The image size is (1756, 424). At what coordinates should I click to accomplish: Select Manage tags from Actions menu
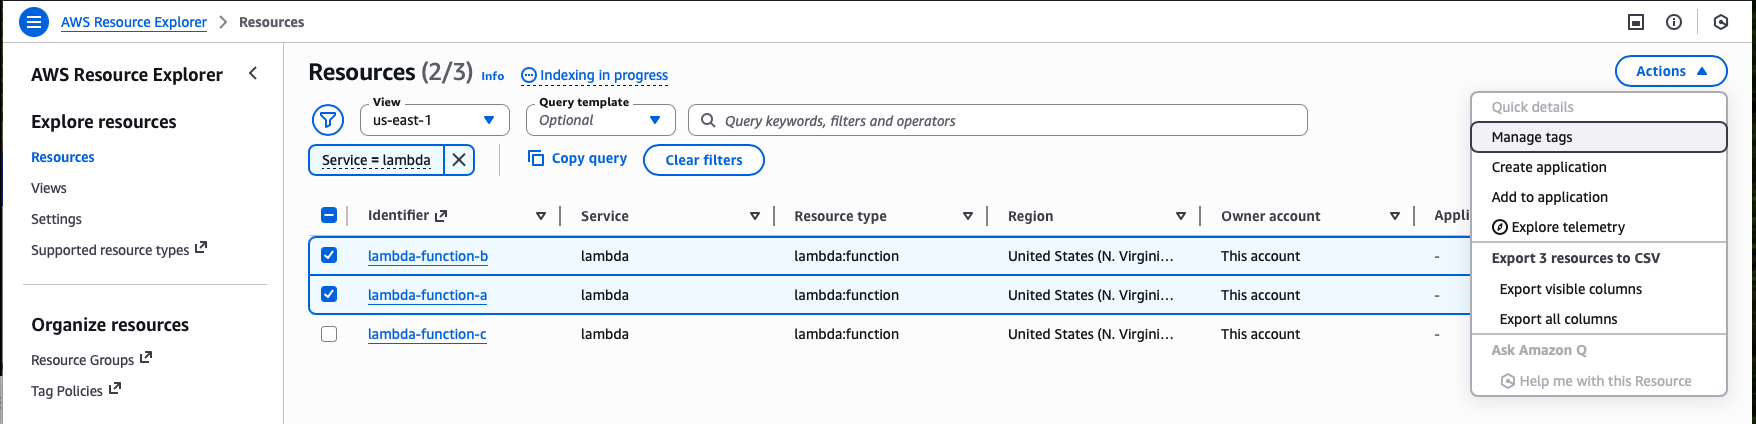click(x=1599, y=137)
